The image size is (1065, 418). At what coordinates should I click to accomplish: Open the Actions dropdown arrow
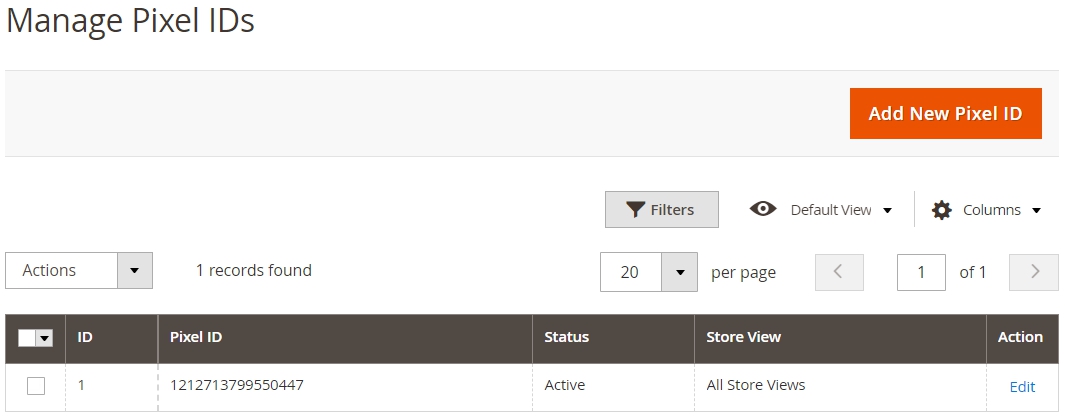[x=134, y=271]
